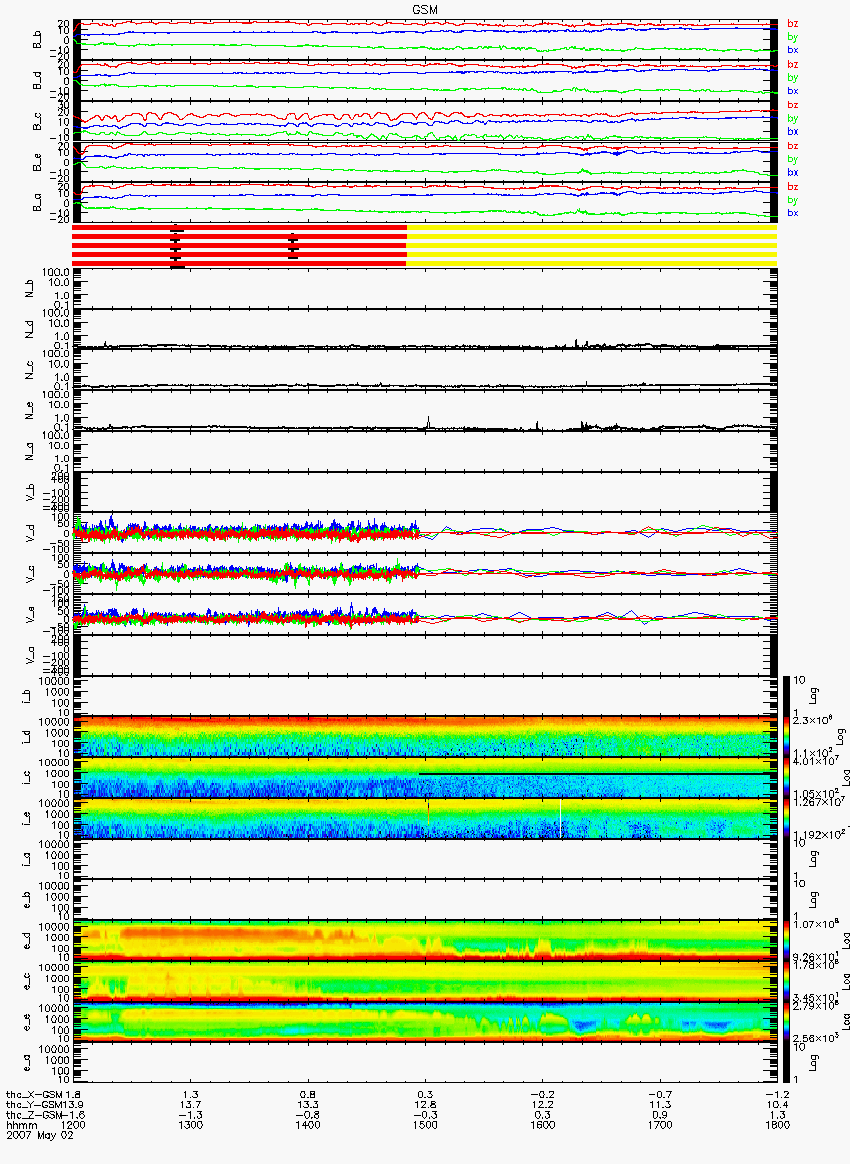Click the 2.79×10⁸ color scale value
The height and width of the screenshot is (1164, 850).
tap(818, 1005)
